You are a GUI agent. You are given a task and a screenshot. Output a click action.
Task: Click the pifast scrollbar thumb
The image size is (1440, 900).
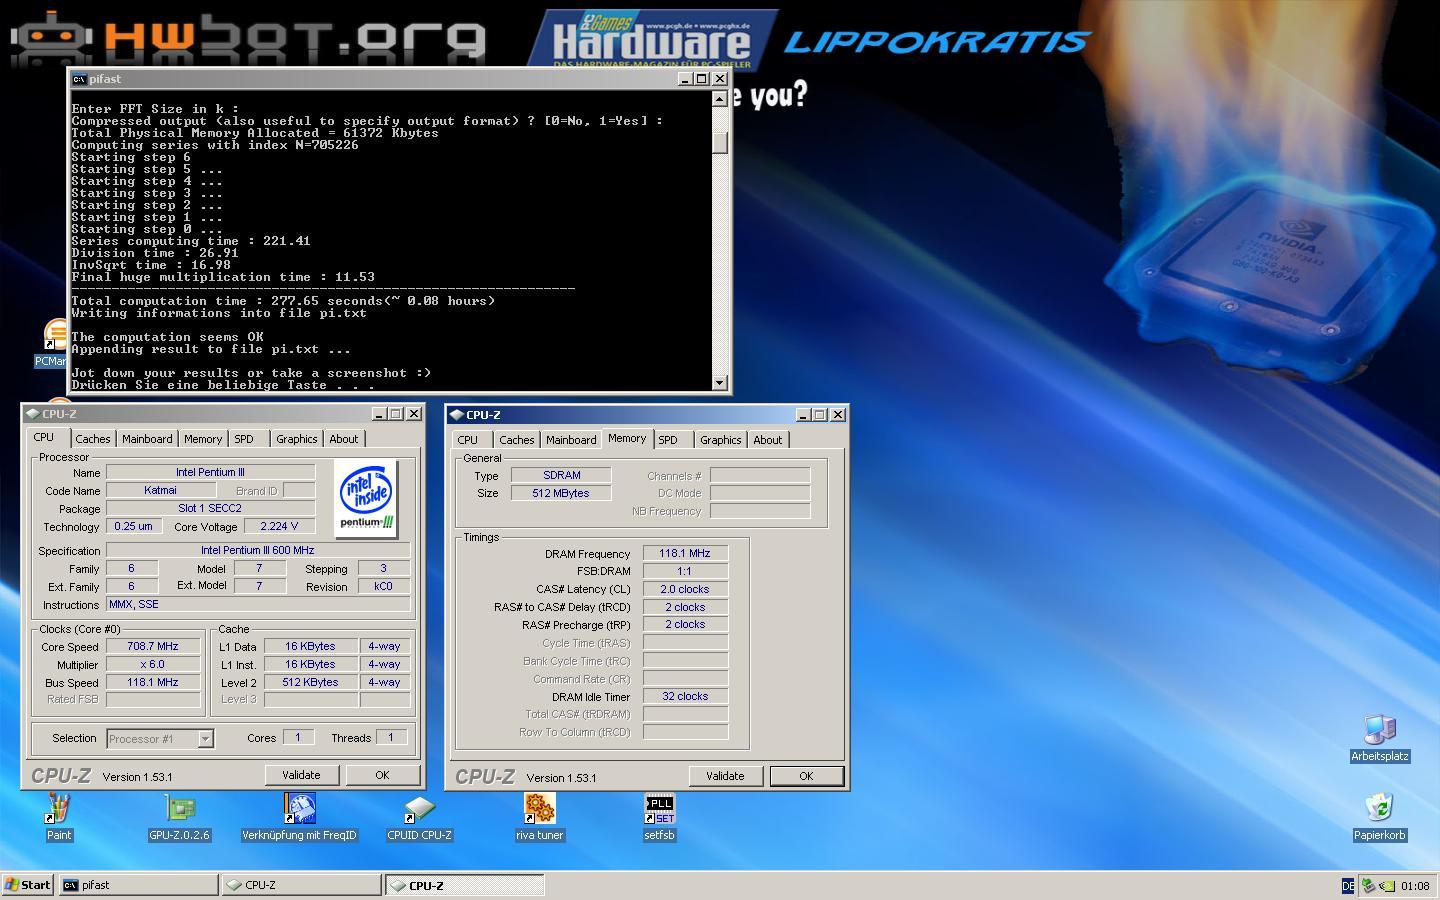pos(720,141)
